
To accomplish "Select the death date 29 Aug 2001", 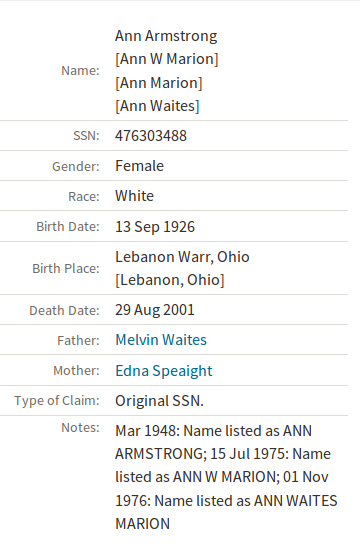I will 155,310.
